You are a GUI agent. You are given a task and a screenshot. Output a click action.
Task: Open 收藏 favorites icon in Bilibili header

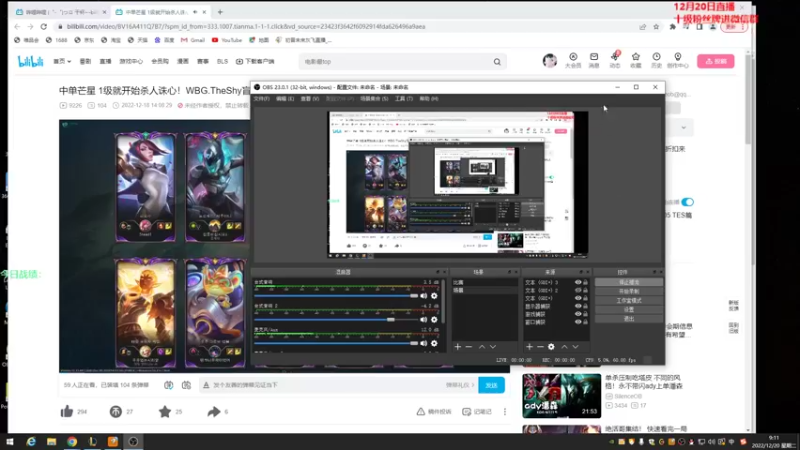tap(636, 60)
